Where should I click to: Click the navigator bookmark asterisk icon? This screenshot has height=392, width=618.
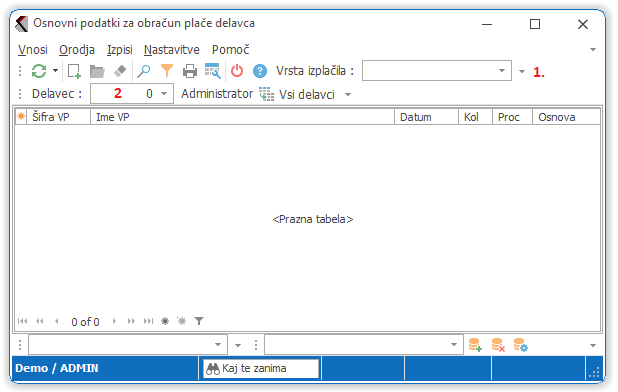[x=165, y=321]
